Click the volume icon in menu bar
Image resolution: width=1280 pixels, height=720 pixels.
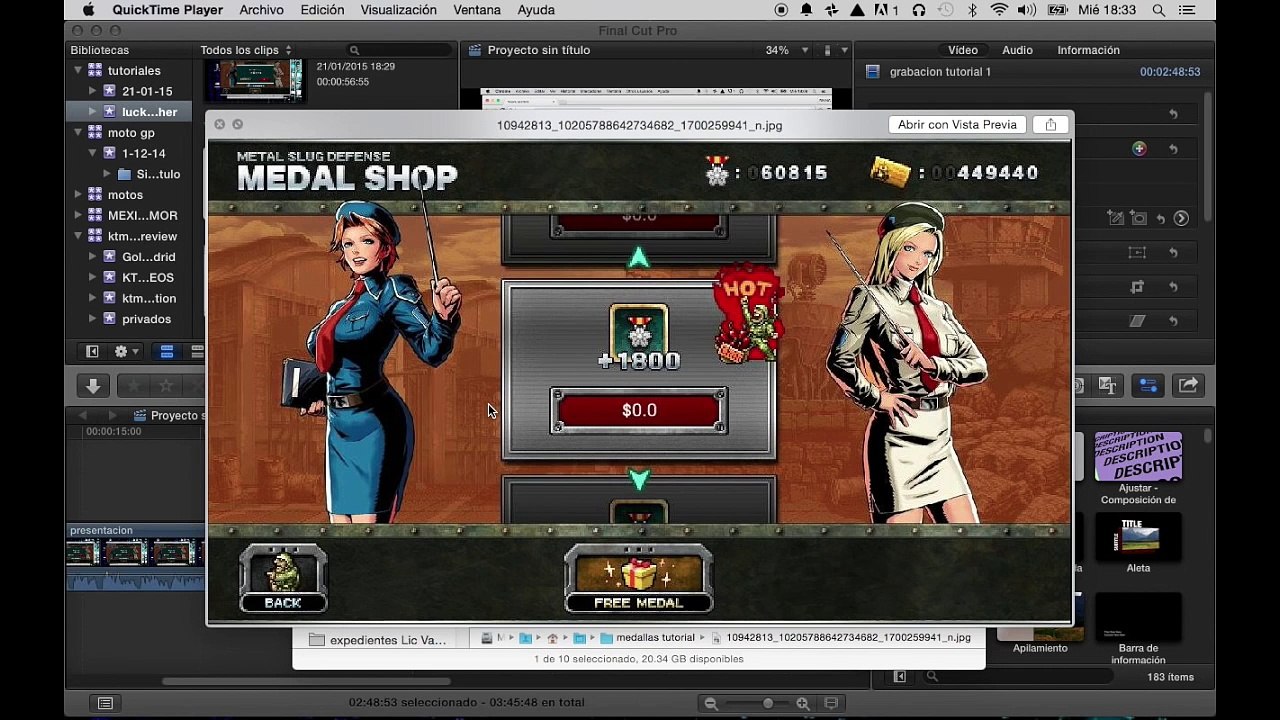(x=1027, y=10)
